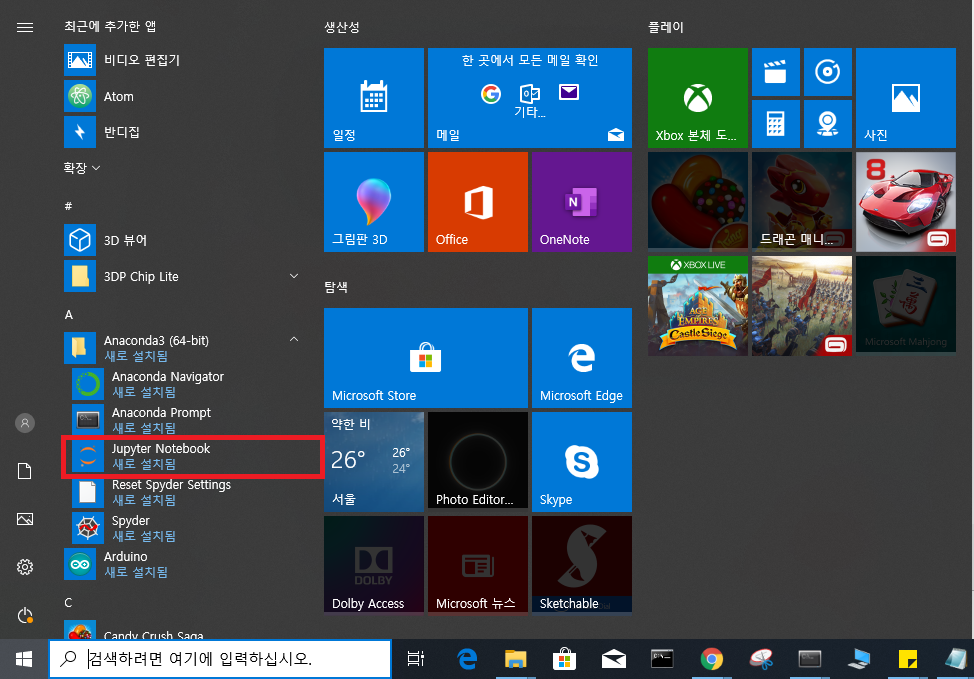
Task: Focus the taskbar search box
Action: coord(221,658)
